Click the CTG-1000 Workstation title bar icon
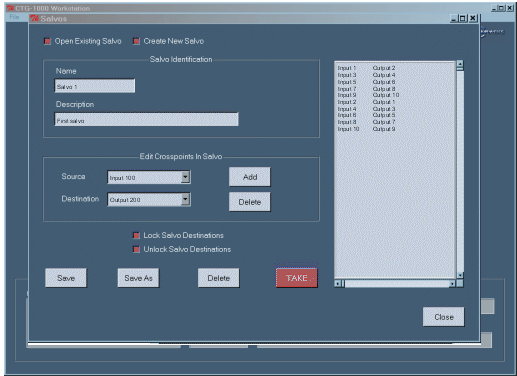Image resolution: width=517 pixels, height=376 pixels. pos(11,8)
